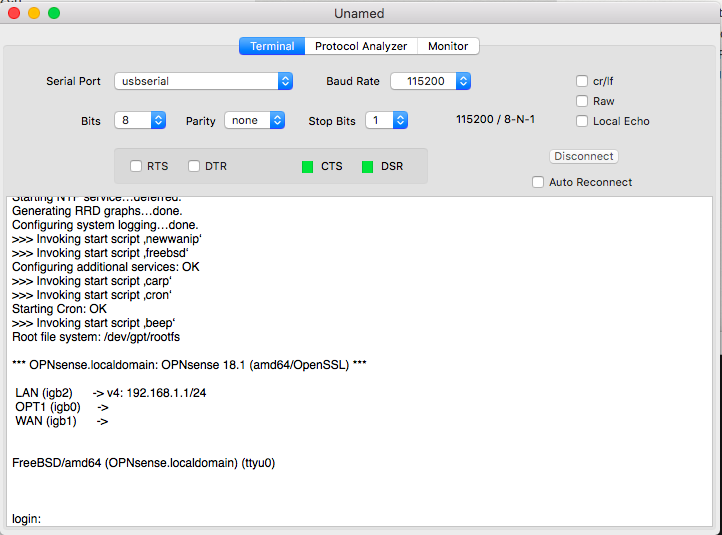
Task: Click the line "Starting Cron: OK"
Action: pyautogui.click(x=59, y=309)
